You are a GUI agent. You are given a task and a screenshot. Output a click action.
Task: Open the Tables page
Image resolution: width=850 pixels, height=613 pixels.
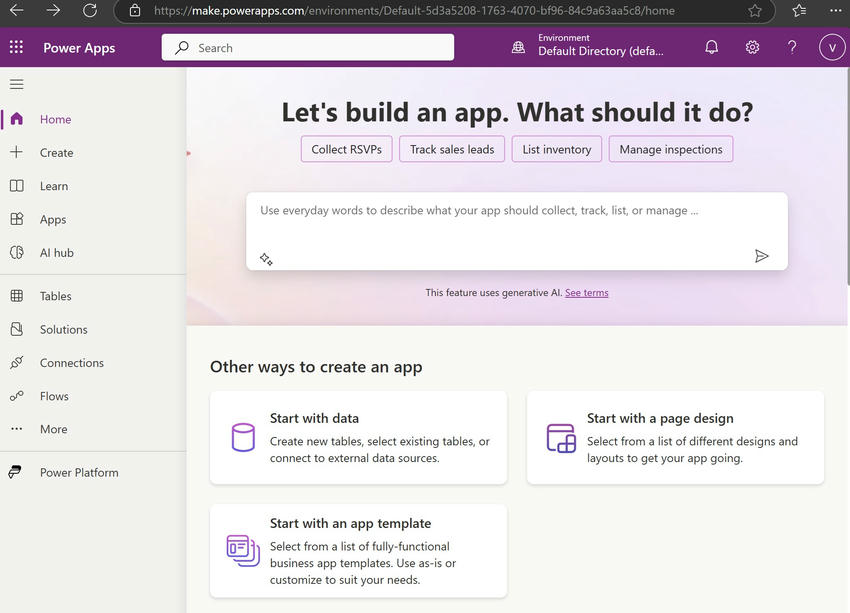55,296
